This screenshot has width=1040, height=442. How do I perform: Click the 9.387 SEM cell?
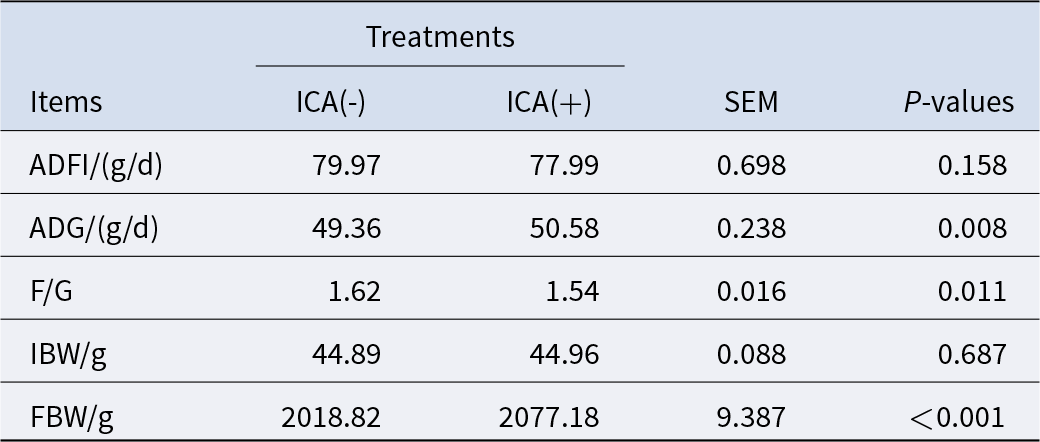pos(751,418)
